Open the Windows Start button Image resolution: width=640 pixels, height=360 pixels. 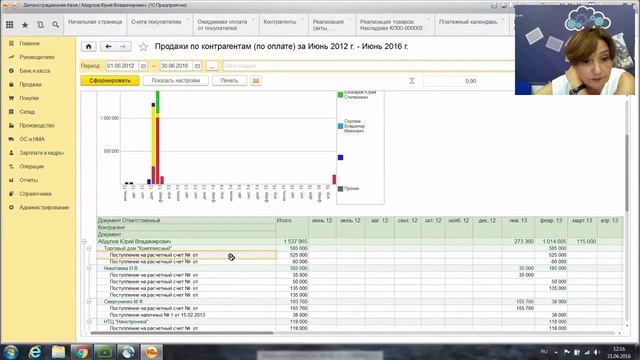[11, 352]
